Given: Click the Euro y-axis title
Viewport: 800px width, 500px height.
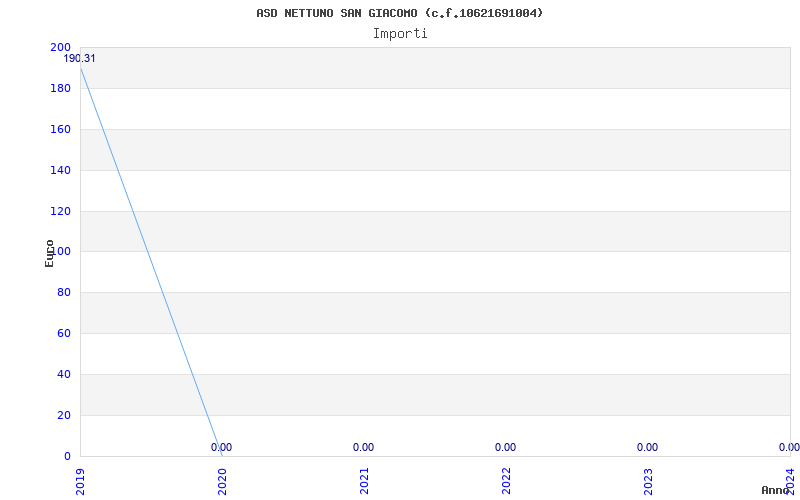Looking at the screenshot, I should pyautogui.click(x=49, y=254).
